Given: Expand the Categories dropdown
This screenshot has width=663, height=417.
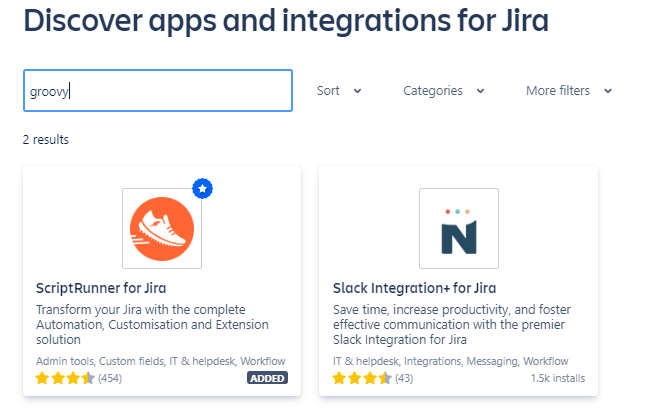Looking at the screenshot, I should pos(444,91).
